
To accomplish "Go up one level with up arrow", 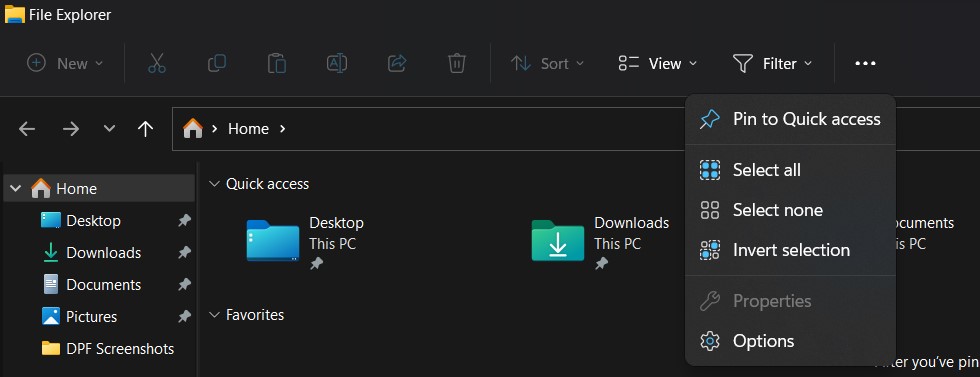I will (145, 129).
